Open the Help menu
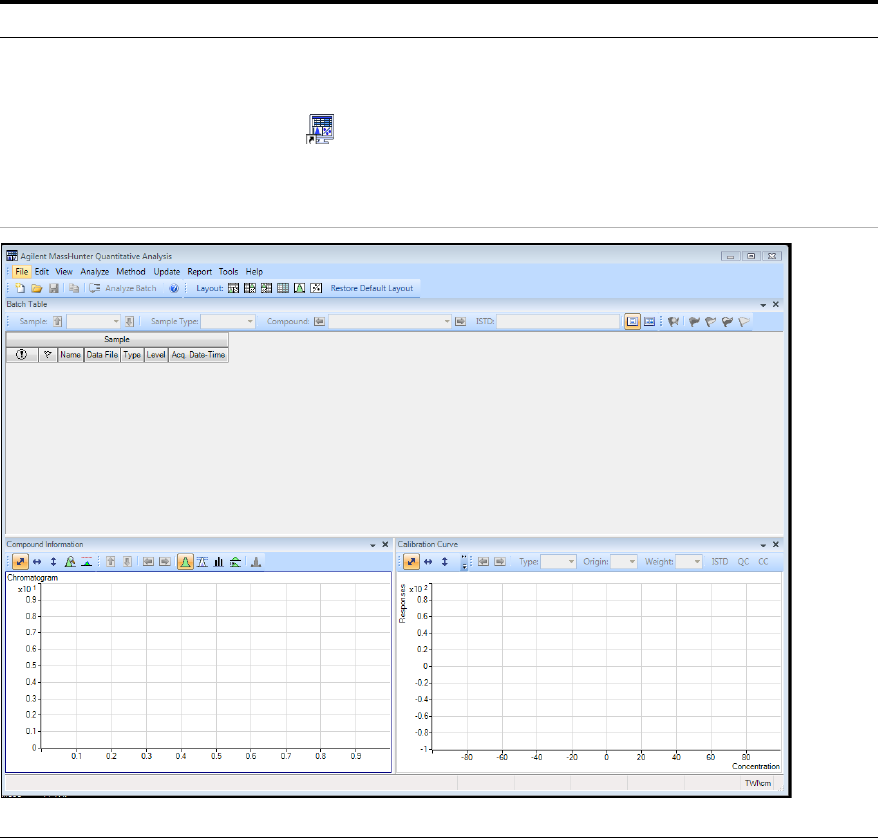Image resolution: width=878 pixels, height=838 pixels. point(254,271)
